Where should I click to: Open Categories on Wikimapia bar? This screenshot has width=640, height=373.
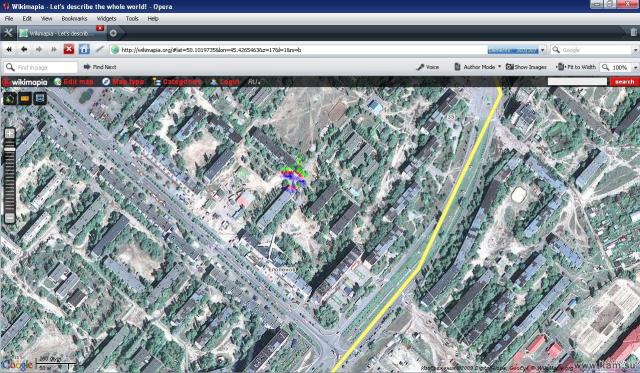(x=177, y=82)
